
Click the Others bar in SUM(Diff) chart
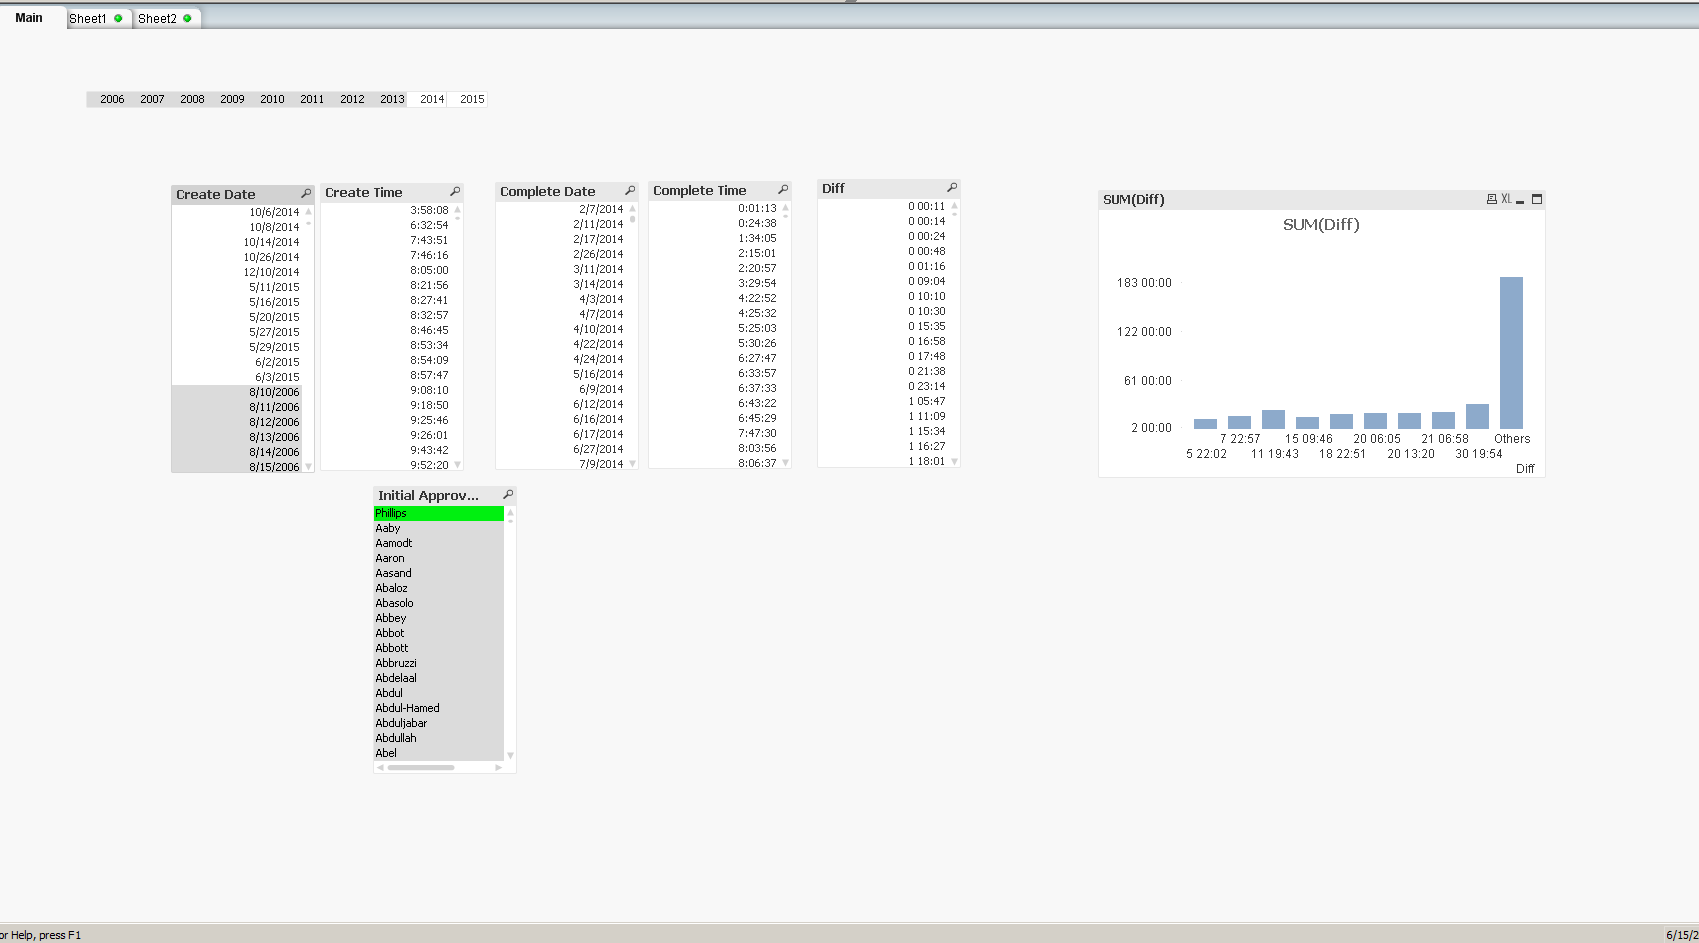coord(1511,353)
